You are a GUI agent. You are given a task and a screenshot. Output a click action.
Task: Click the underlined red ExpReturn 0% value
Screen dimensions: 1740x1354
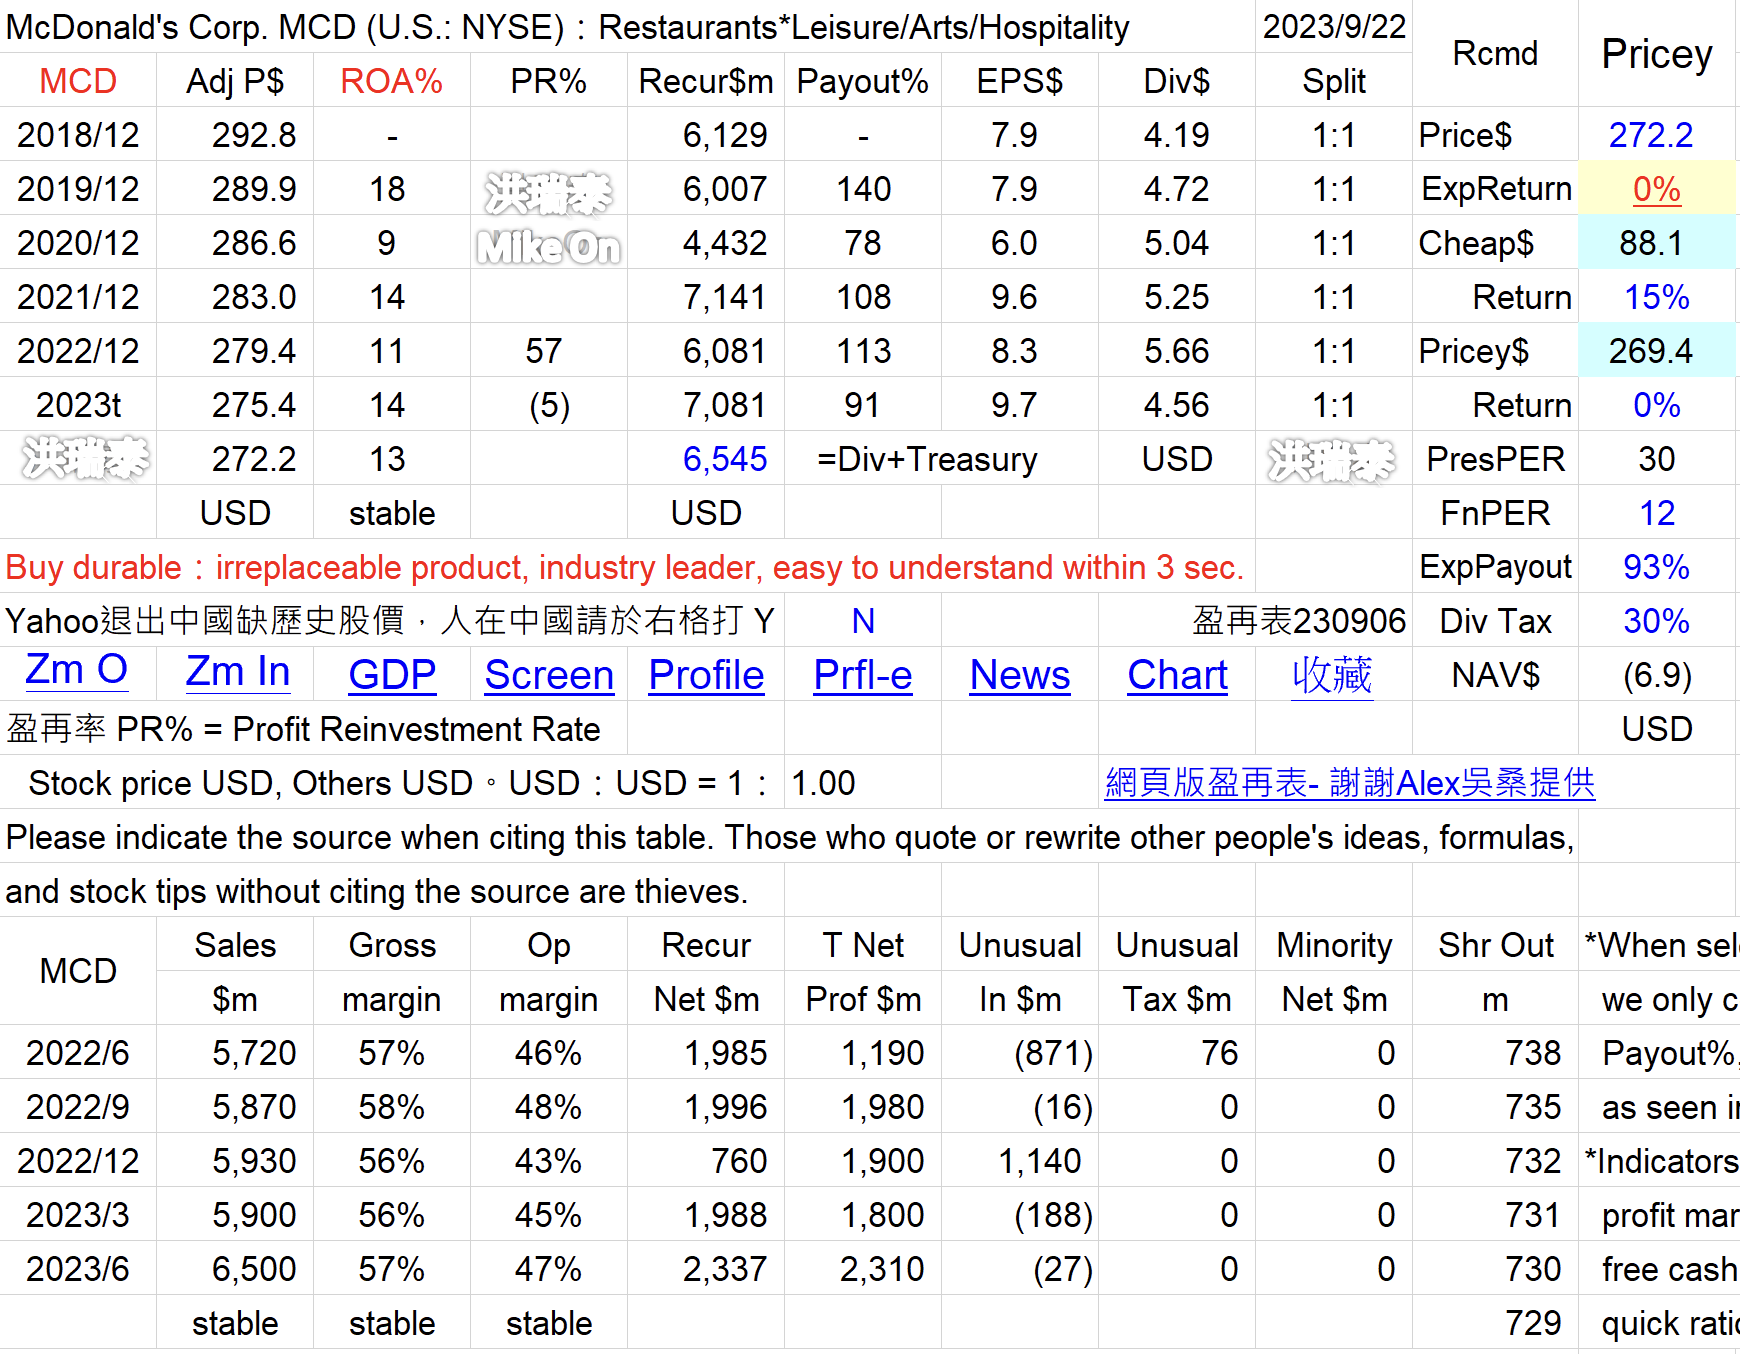click(x=1657, y=189)
